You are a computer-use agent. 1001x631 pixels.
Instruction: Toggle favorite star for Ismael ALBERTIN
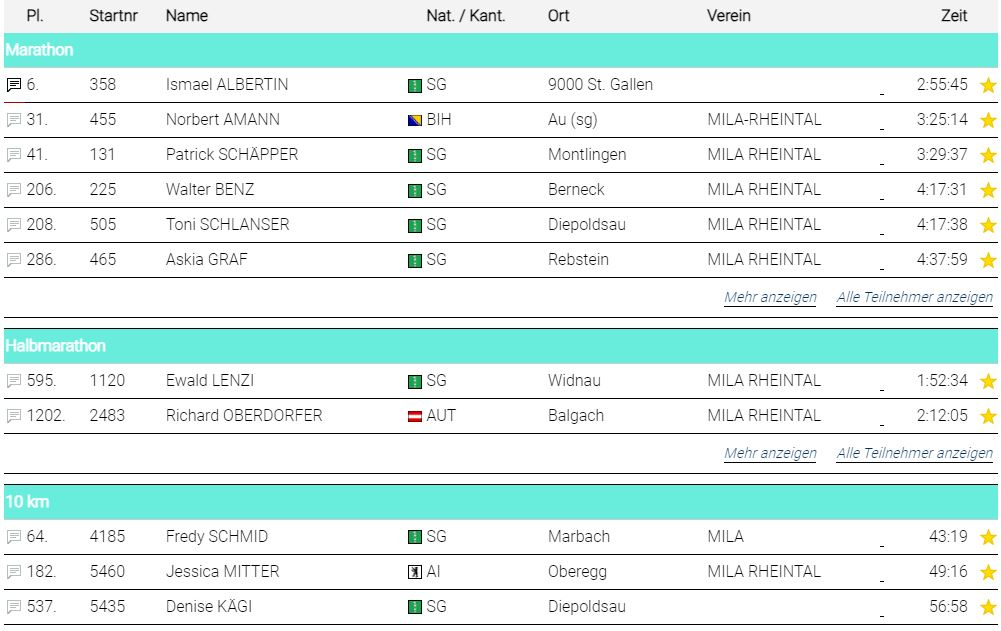click(988, 85)
